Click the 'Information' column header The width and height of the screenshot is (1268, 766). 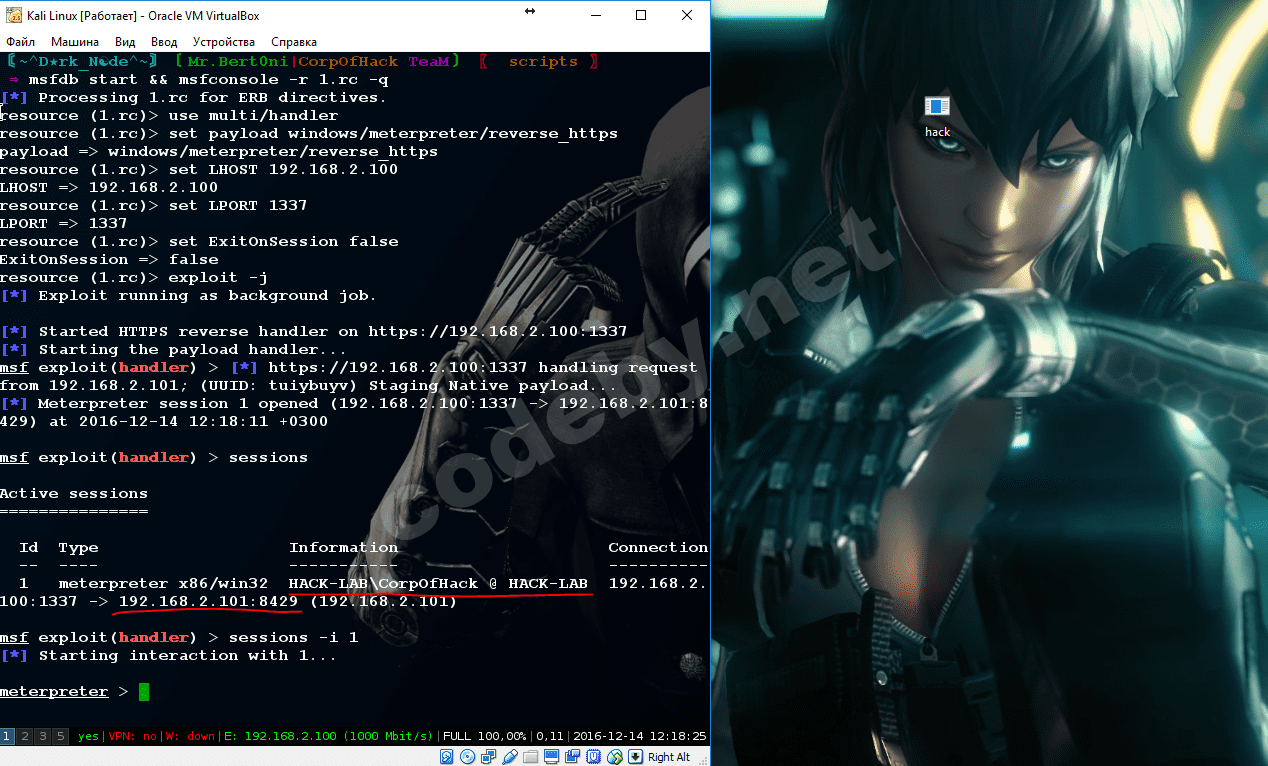(343, 548)
